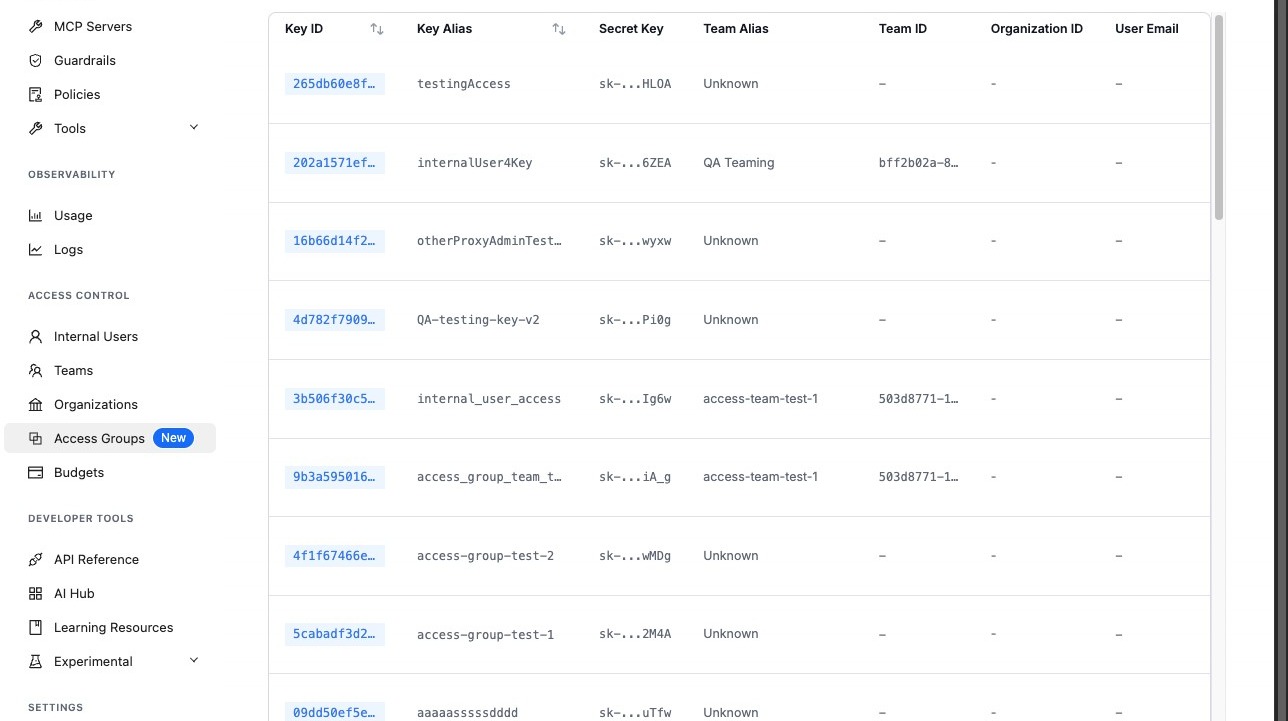The width and height of the screenshot is (1288, 721).
Task: Click the Guardrails shield icon
Action: tap(36, 61)
